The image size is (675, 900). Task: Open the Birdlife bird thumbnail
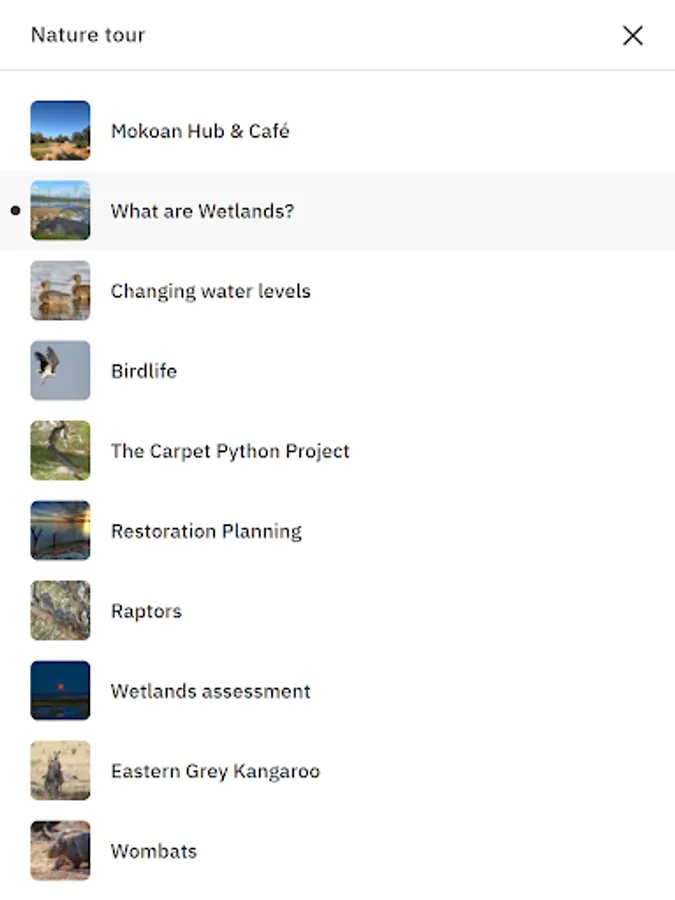coord(60,371)
